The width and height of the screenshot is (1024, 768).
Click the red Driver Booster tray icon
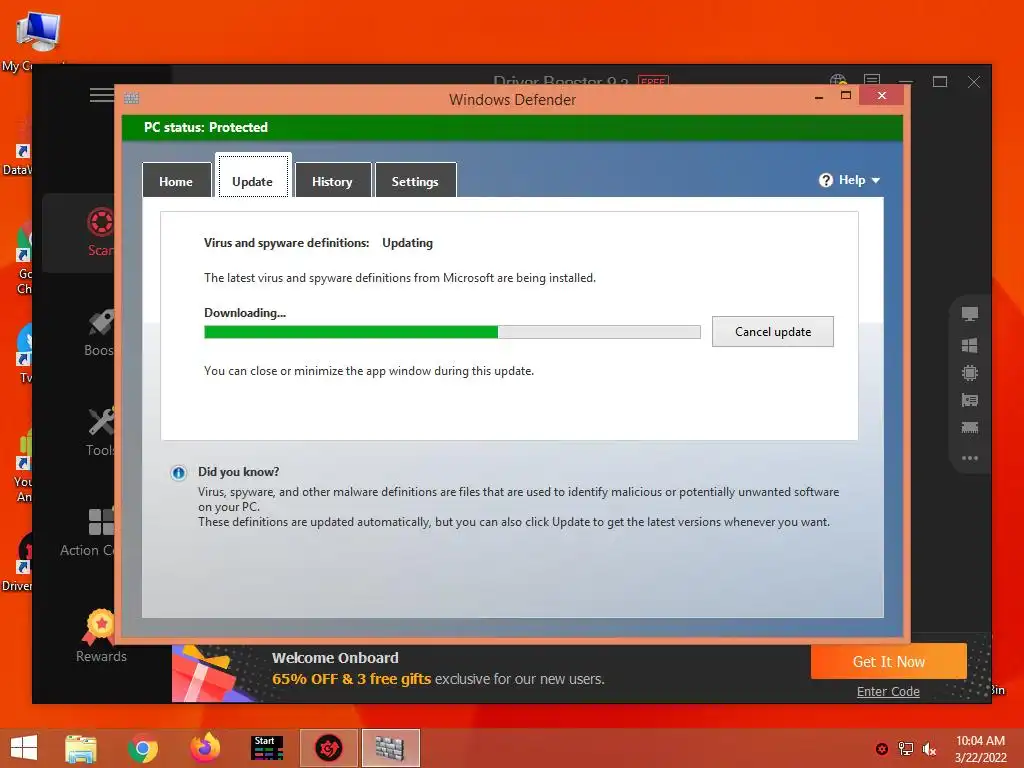point(882,749)
